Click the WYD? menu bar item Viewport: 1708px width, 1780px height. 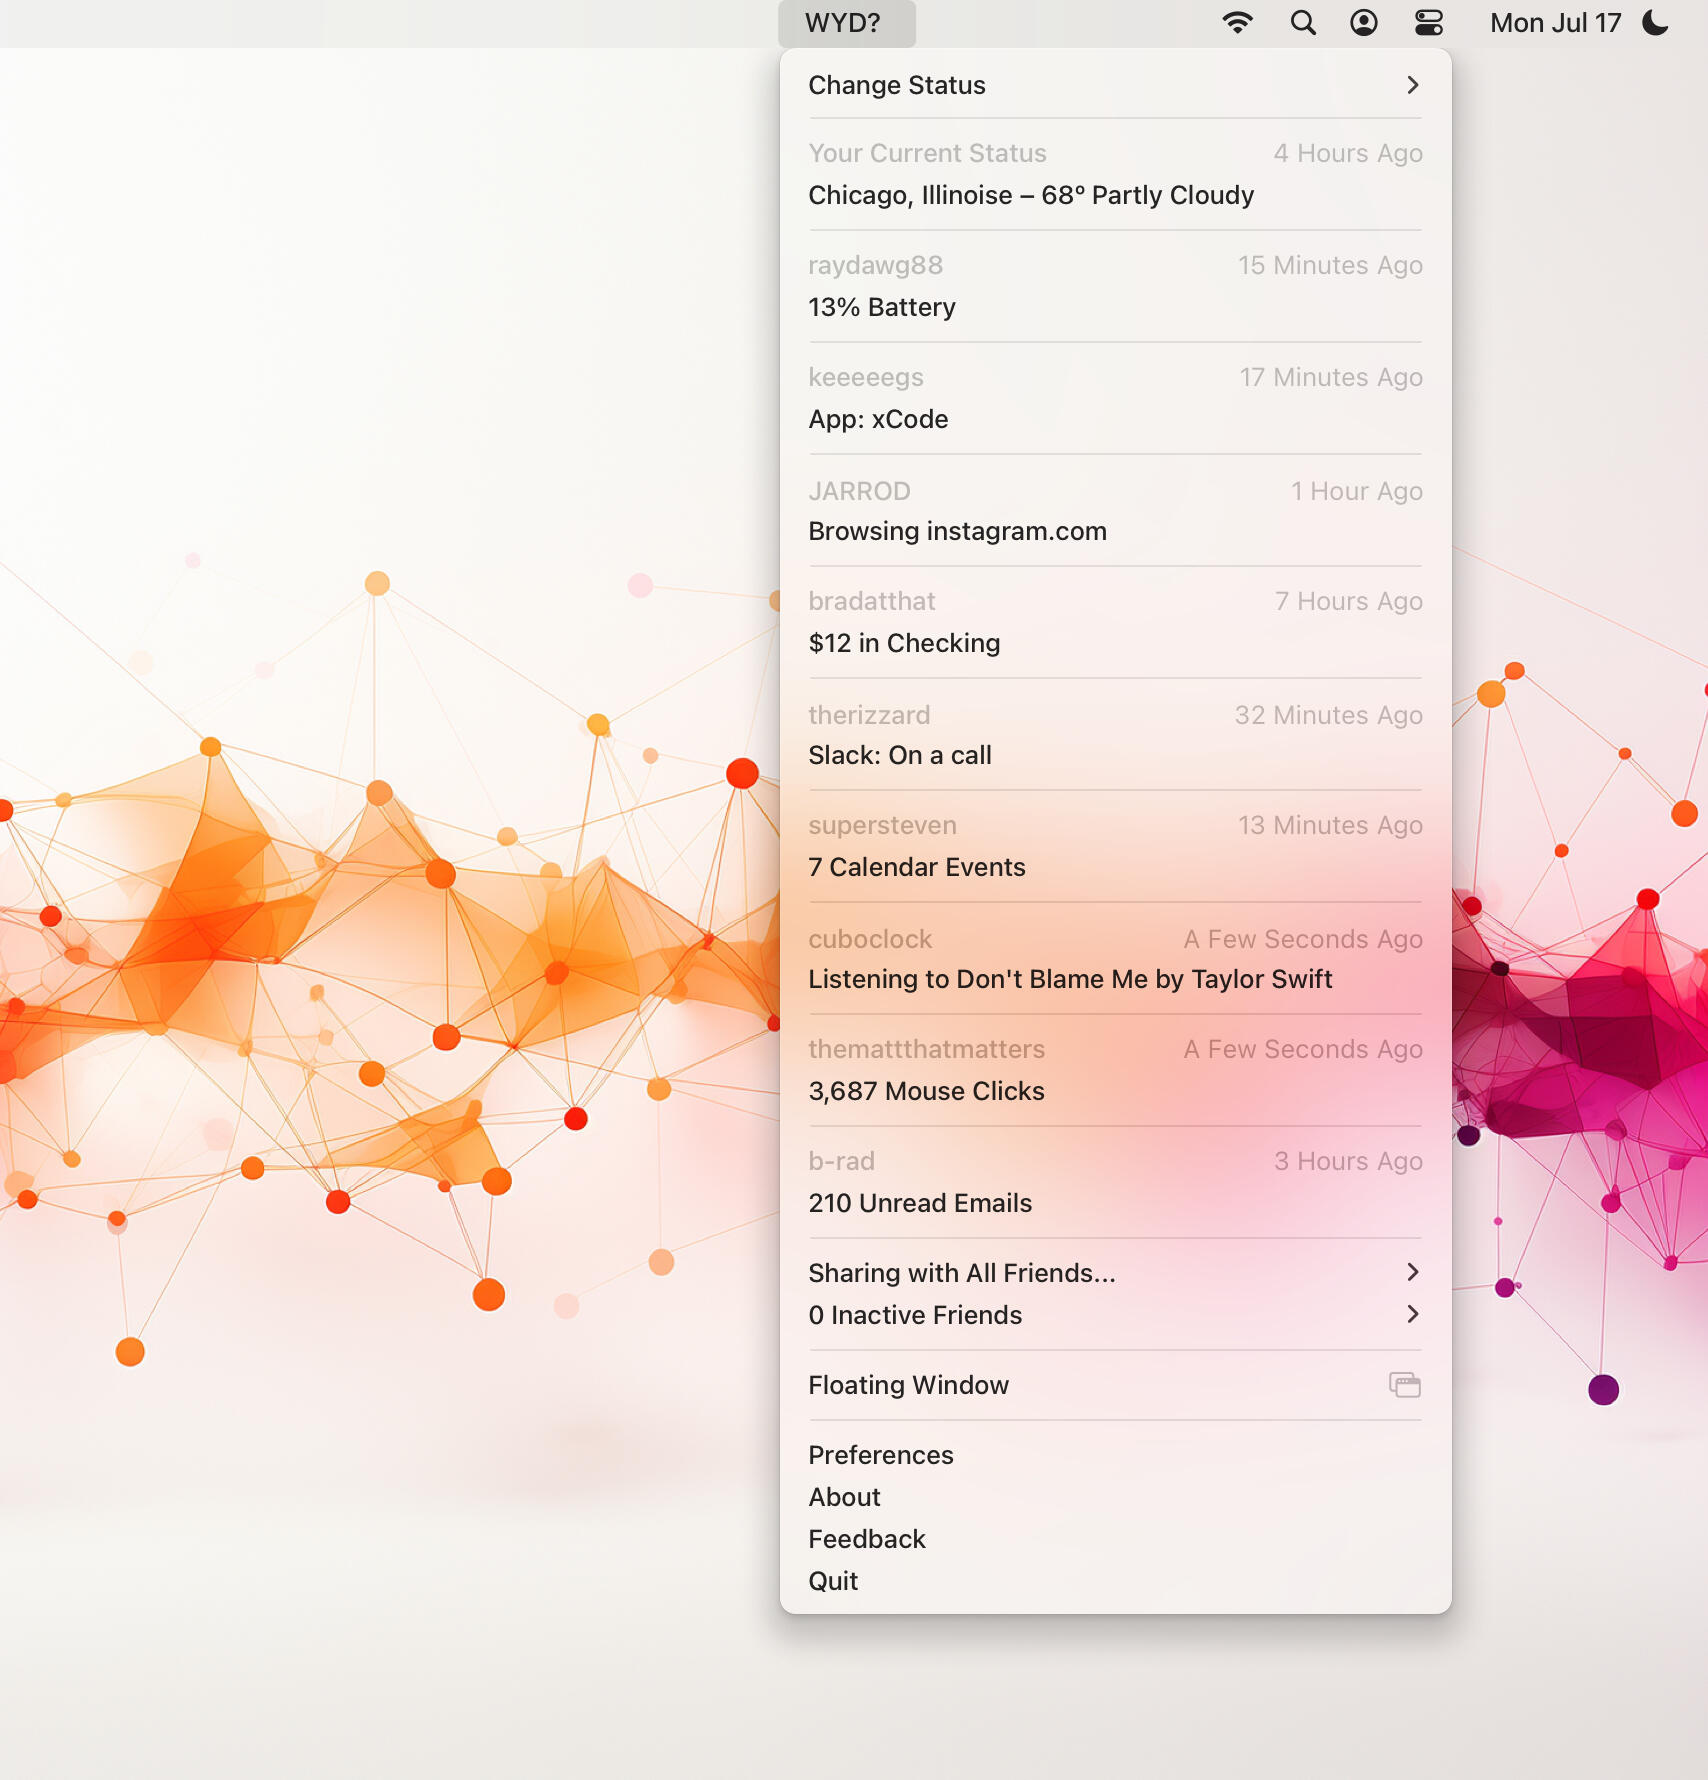pyautogui.click(x=845, y=23)
